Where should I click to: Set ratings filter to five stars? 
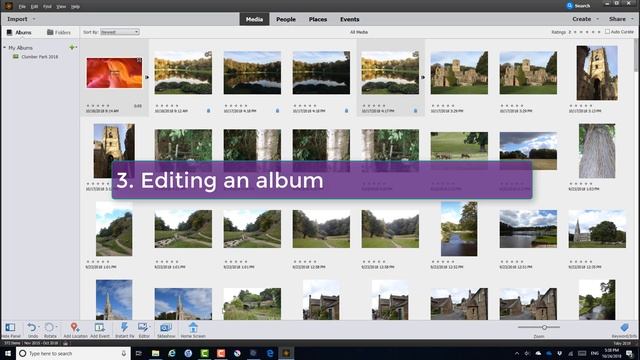599,32
